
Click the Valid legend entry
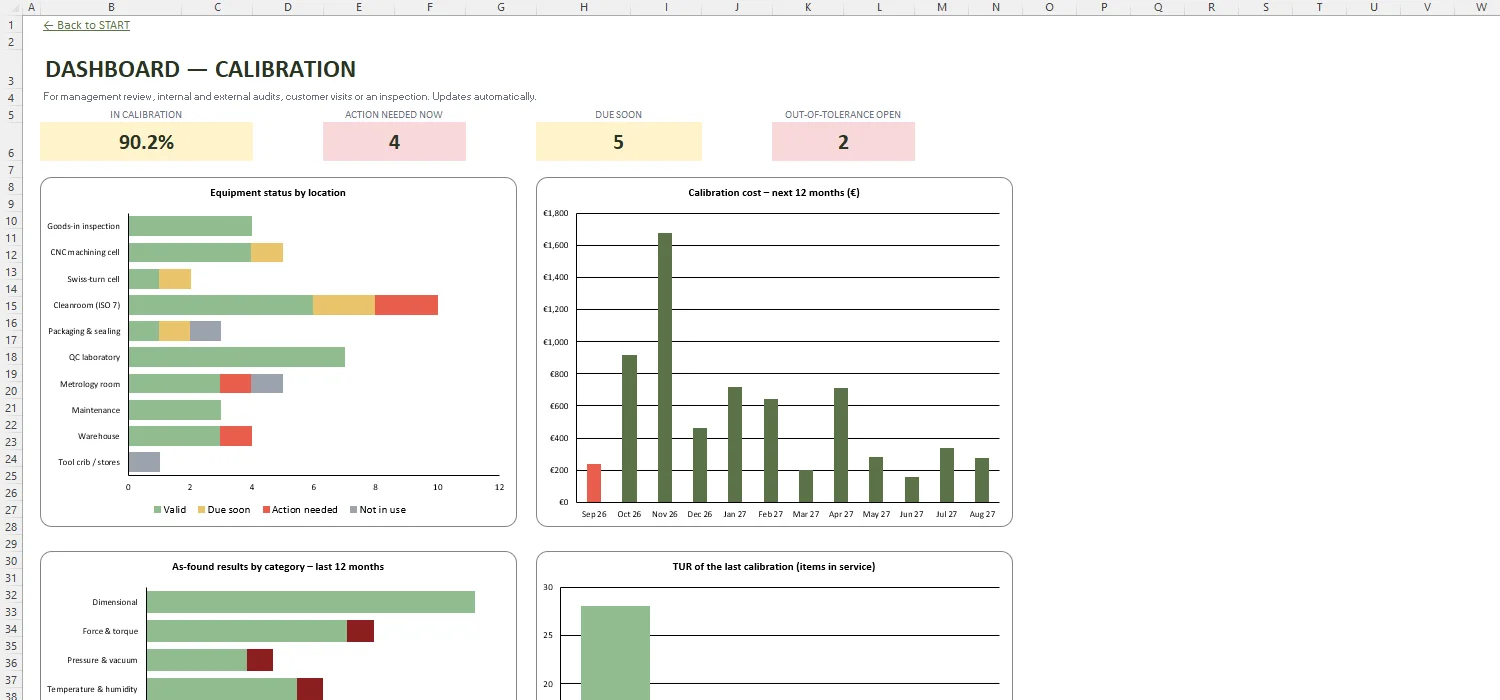click(170, 510)
